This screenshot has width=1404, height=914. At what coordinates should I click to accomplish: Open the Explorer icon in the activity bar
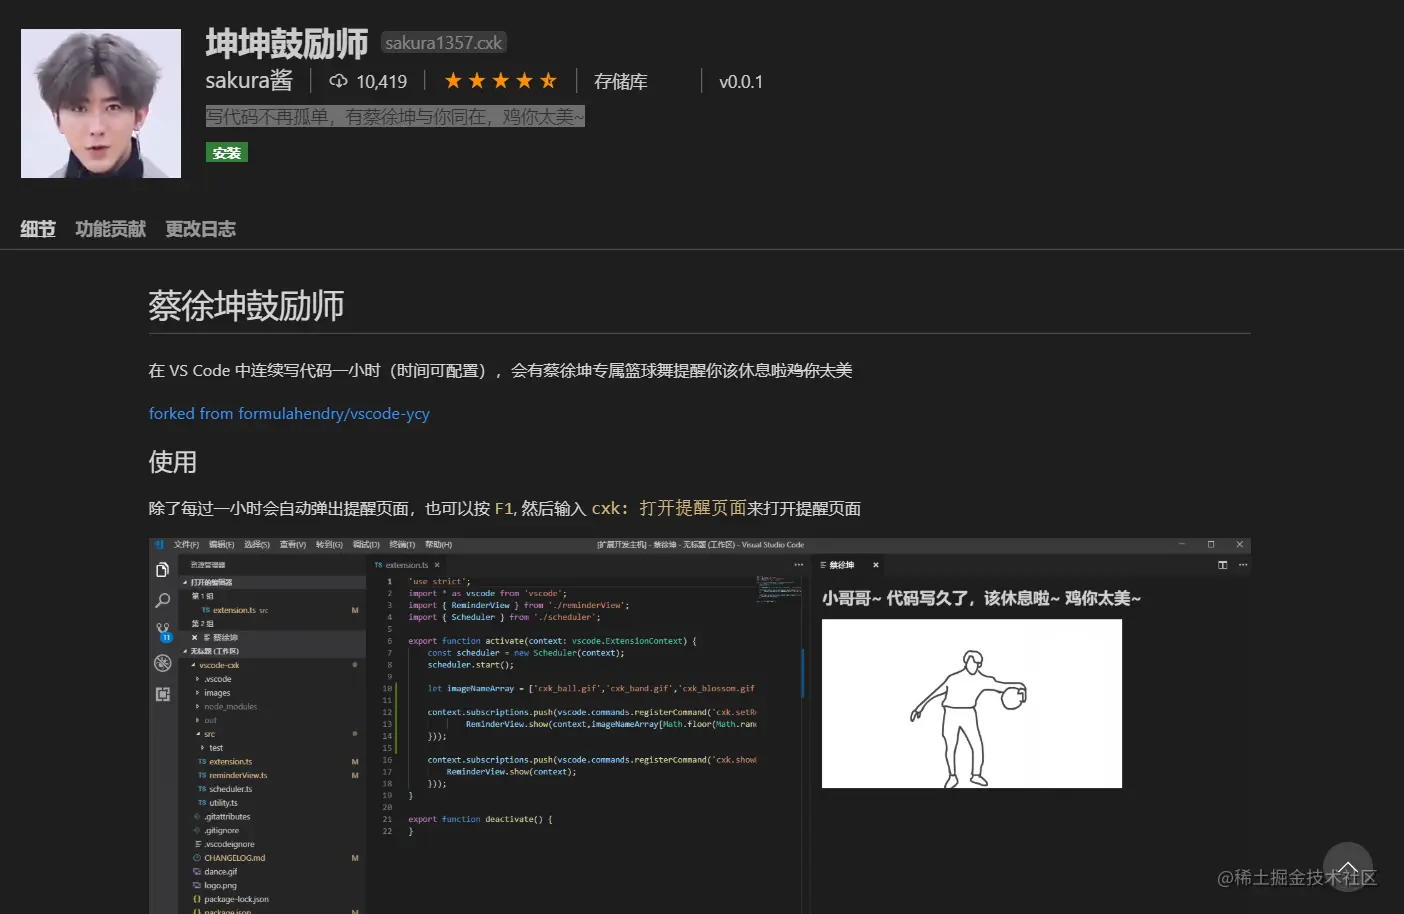pyautogui.click(x=162, y=570)
